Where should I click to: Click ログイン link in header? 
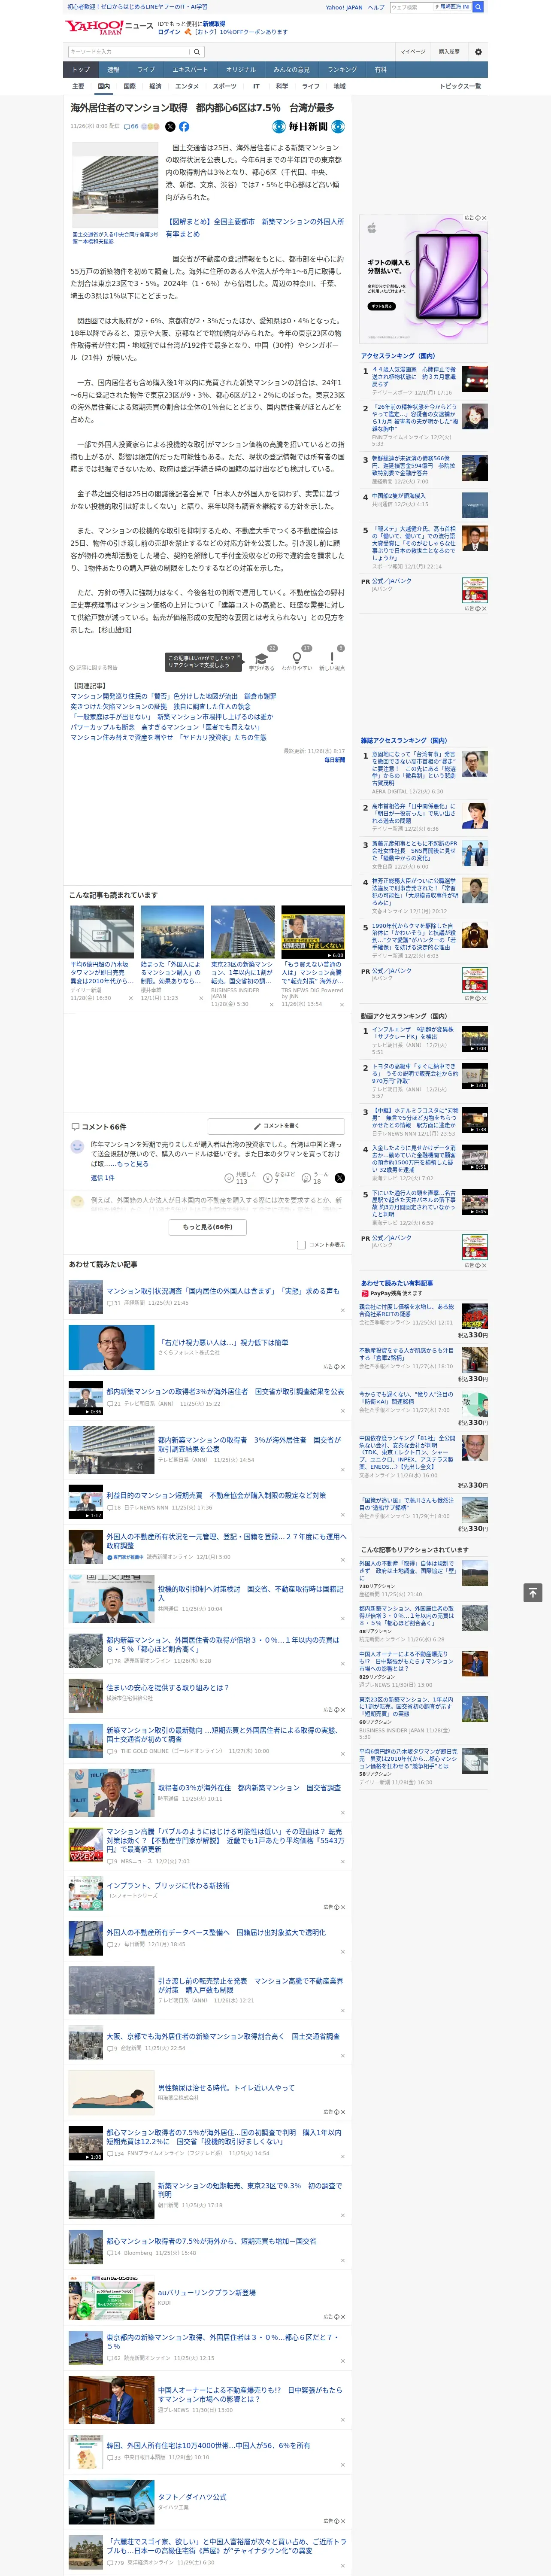pos(169,32)
